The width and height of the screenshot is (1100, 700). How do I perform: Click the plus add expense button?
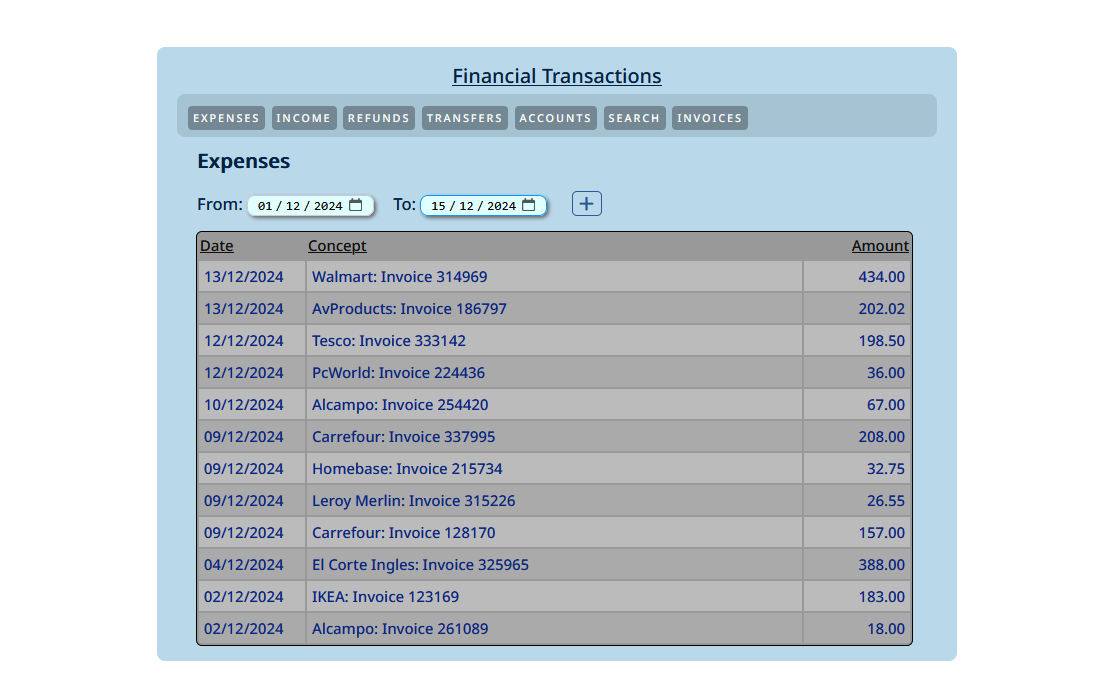coord(586,203)
